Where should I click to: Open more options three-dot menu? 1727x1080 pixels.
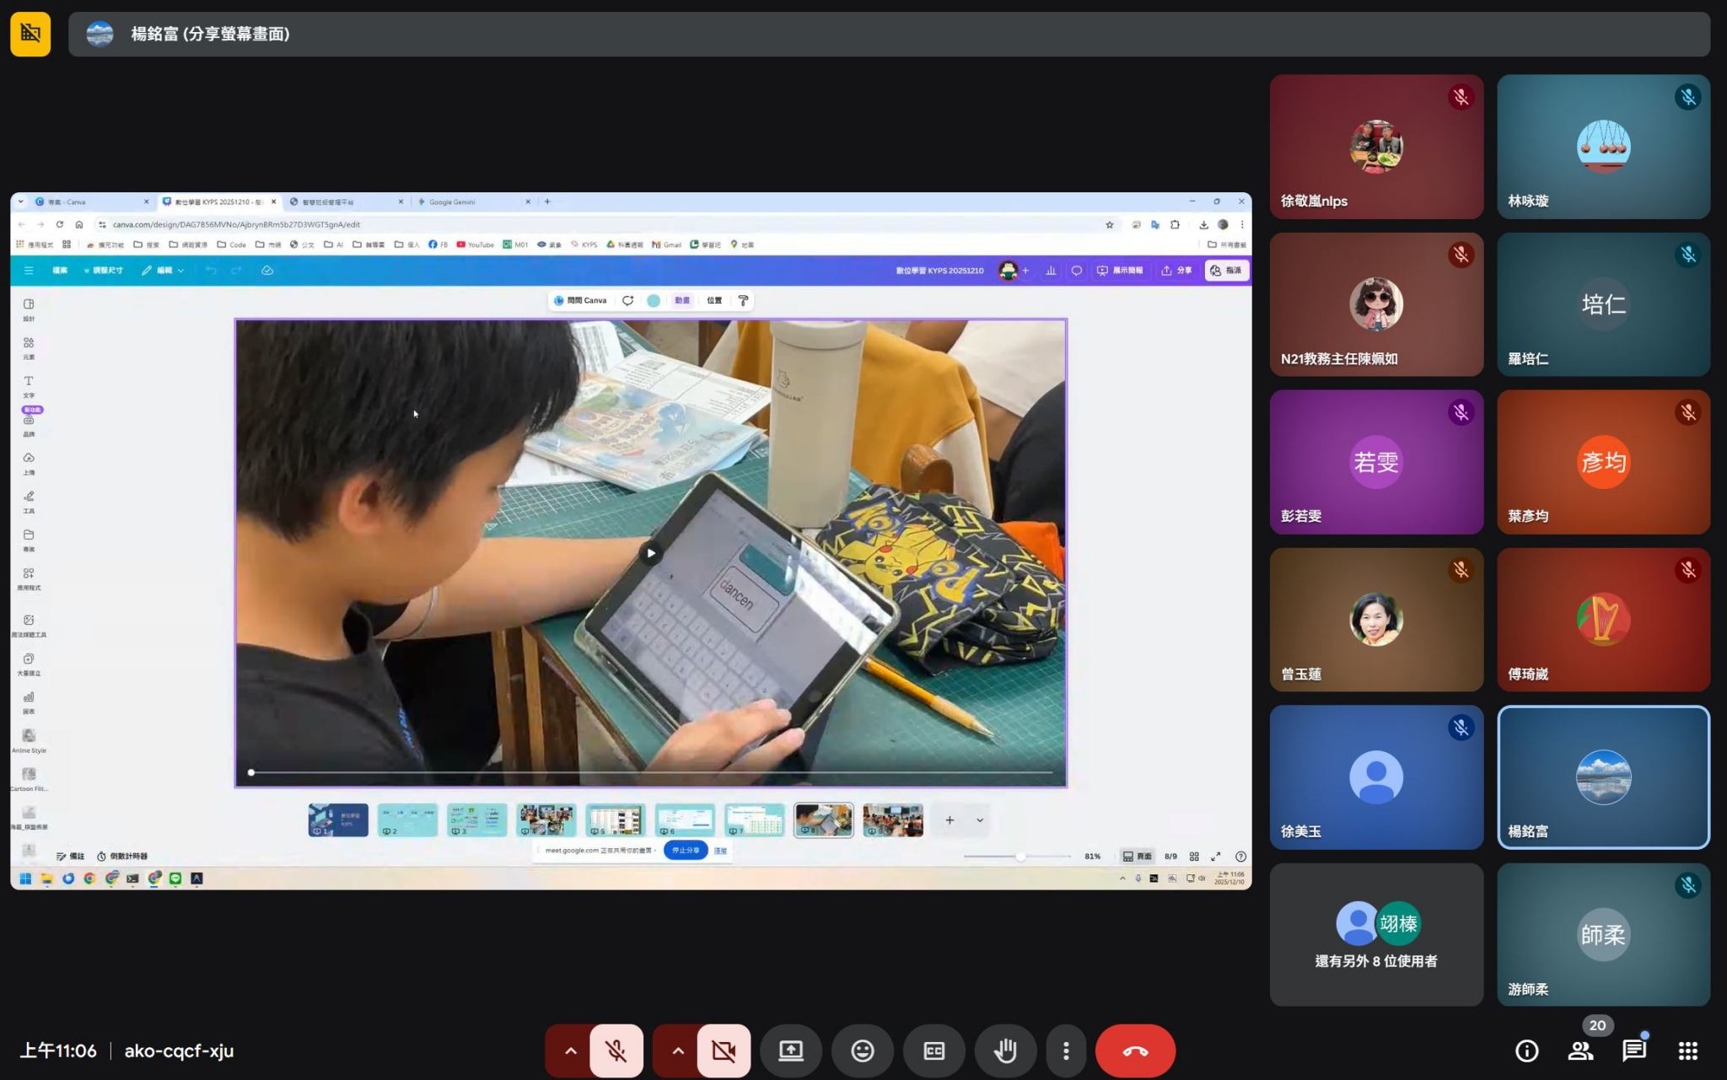pyautogui.click(x=1065, y=1050)
